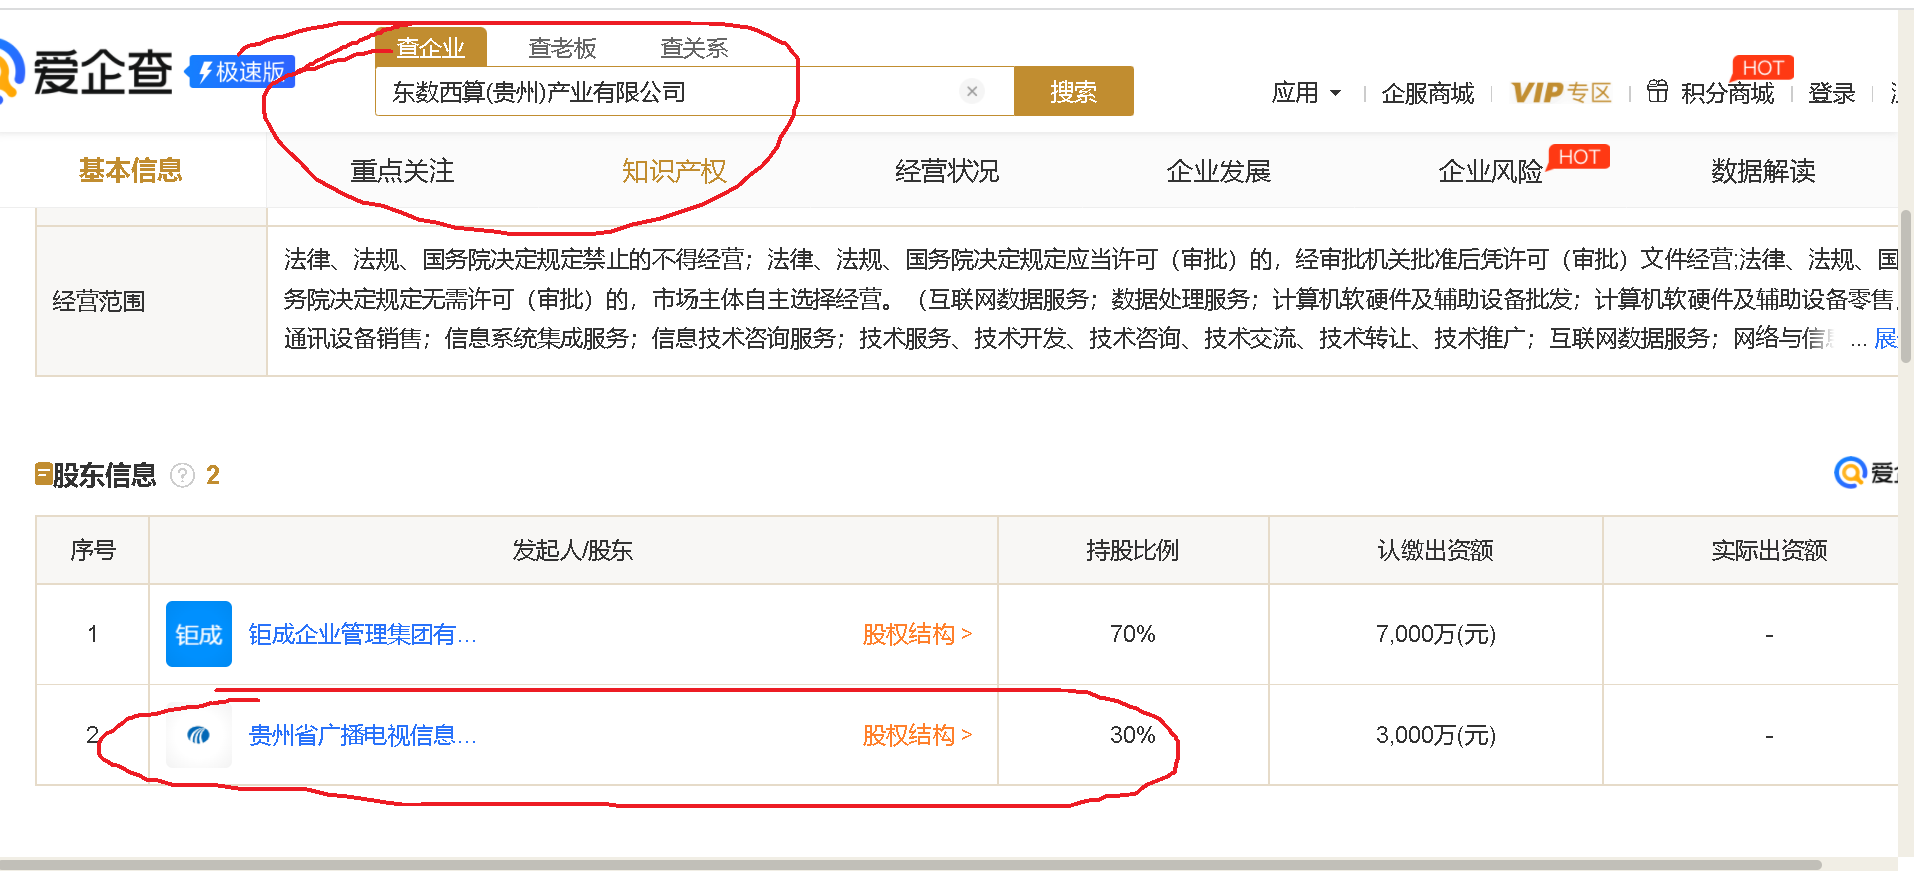The height and width of the screenshot is (871, 1914).
Task: Select the 查企业 search tab
Action: (x=431, y=47)
